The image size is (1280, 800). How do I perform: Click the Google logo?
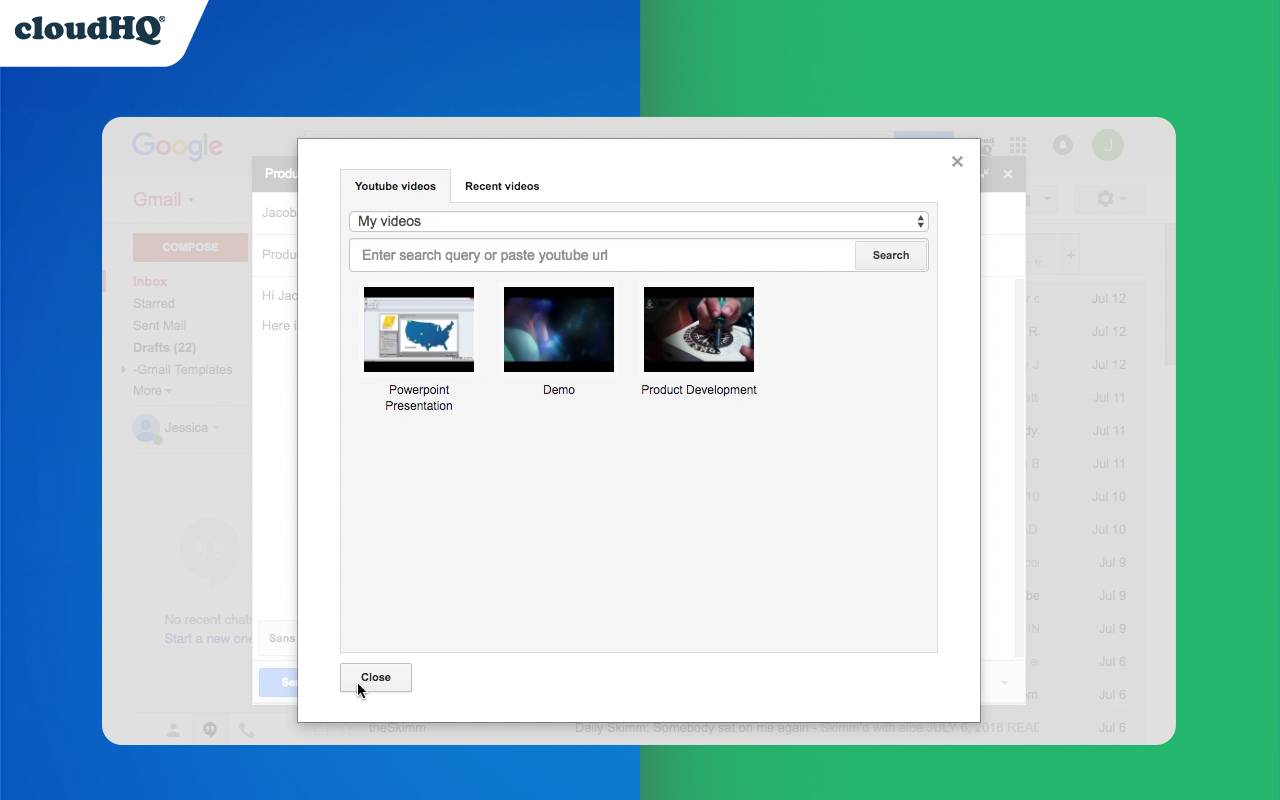tap(177, 147)
